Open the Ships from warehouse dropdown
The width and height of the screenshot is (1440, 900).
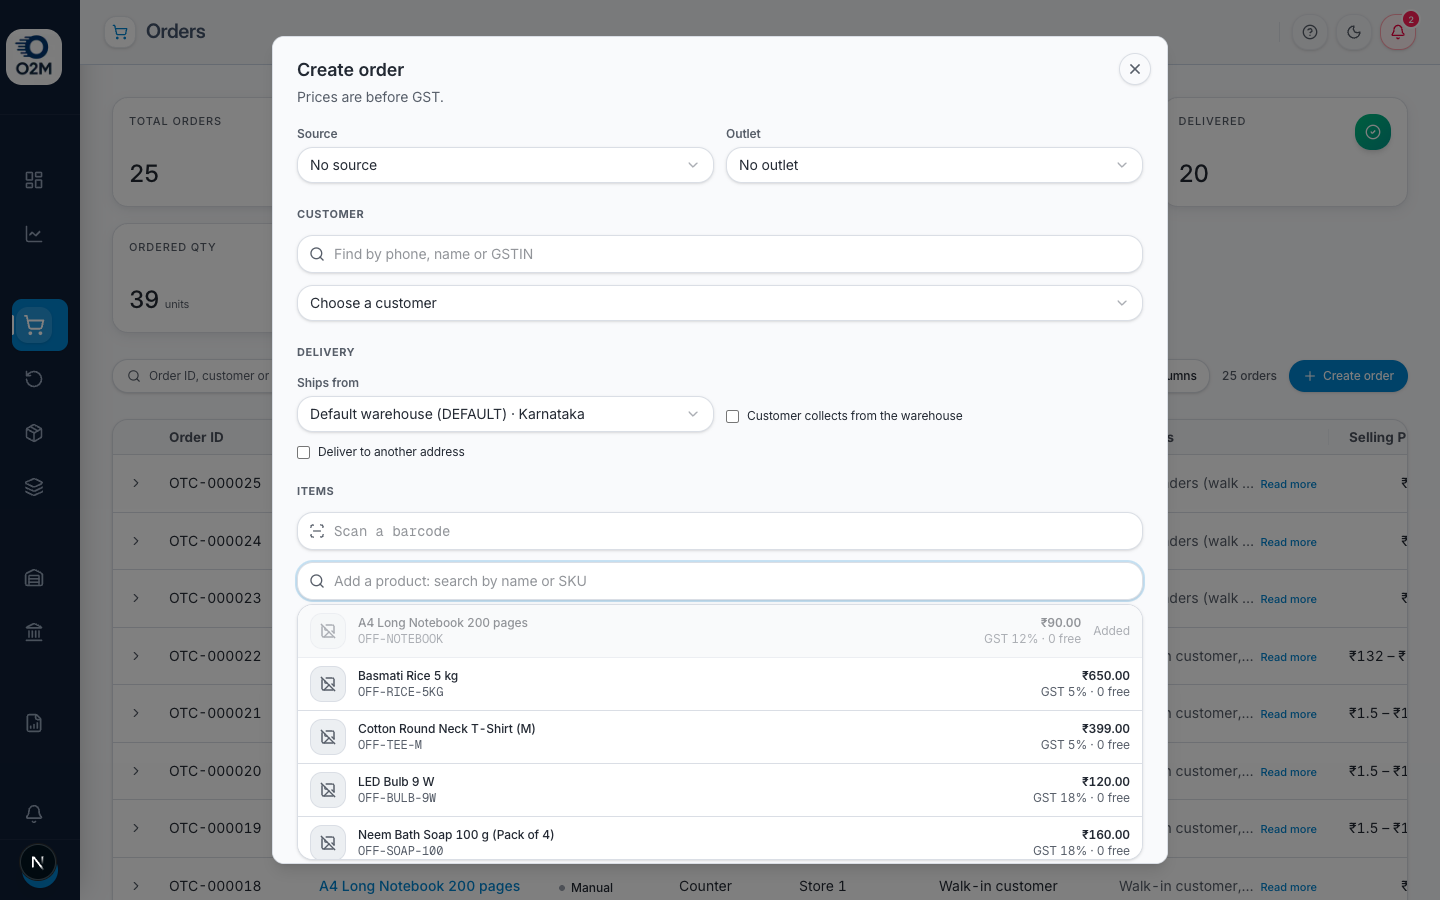[505, 414]
